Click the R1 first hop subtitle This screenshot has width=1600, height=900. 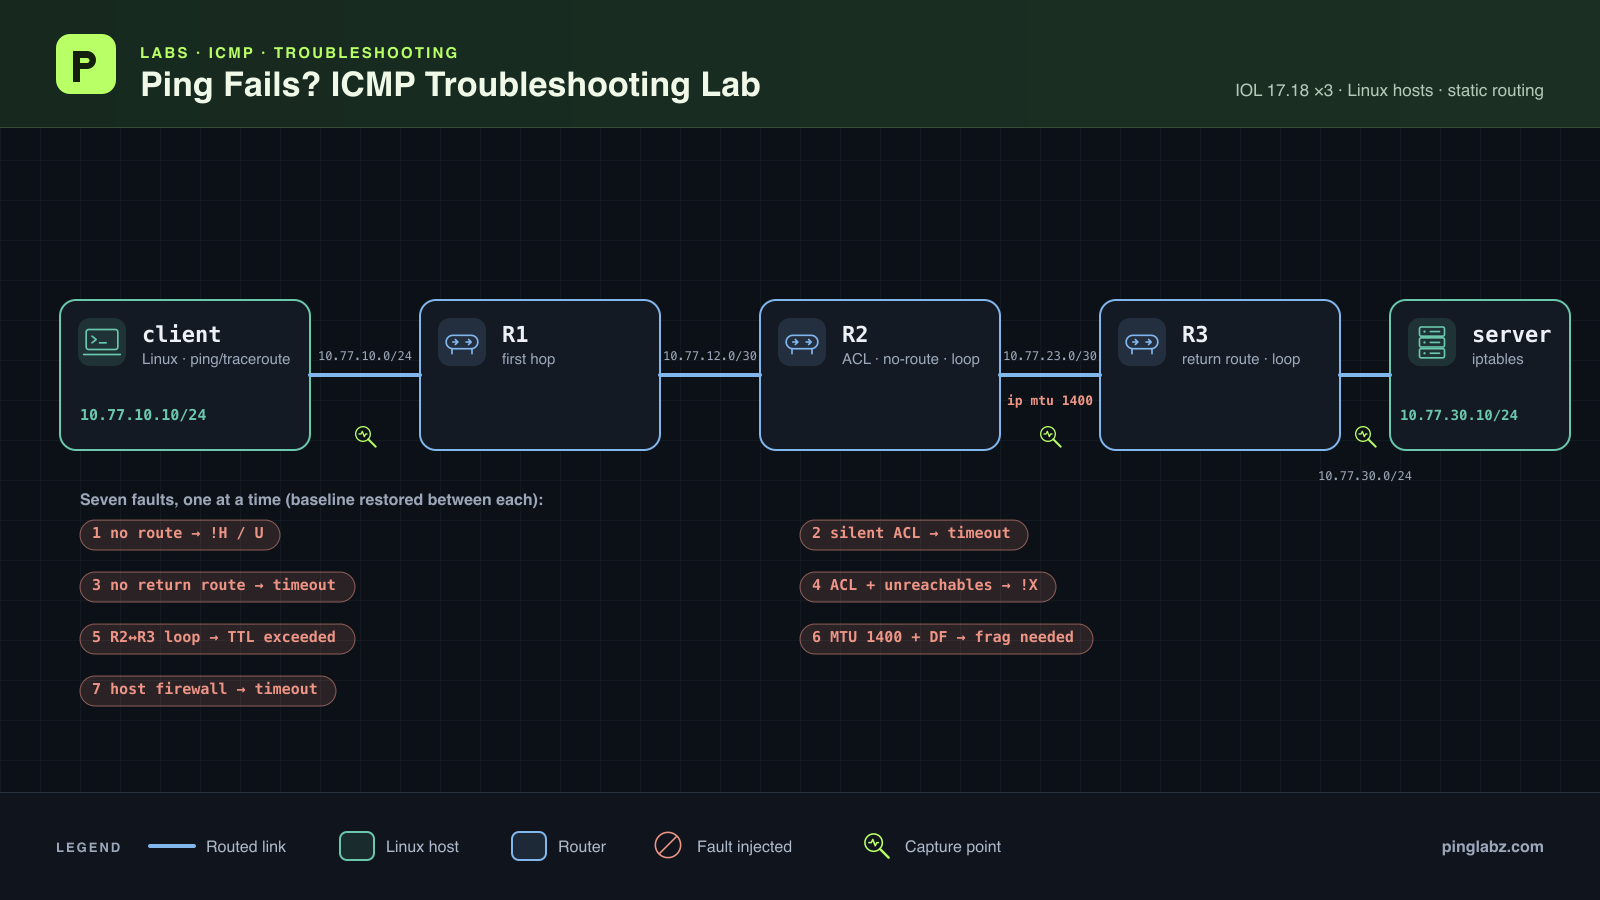(528, 359)
